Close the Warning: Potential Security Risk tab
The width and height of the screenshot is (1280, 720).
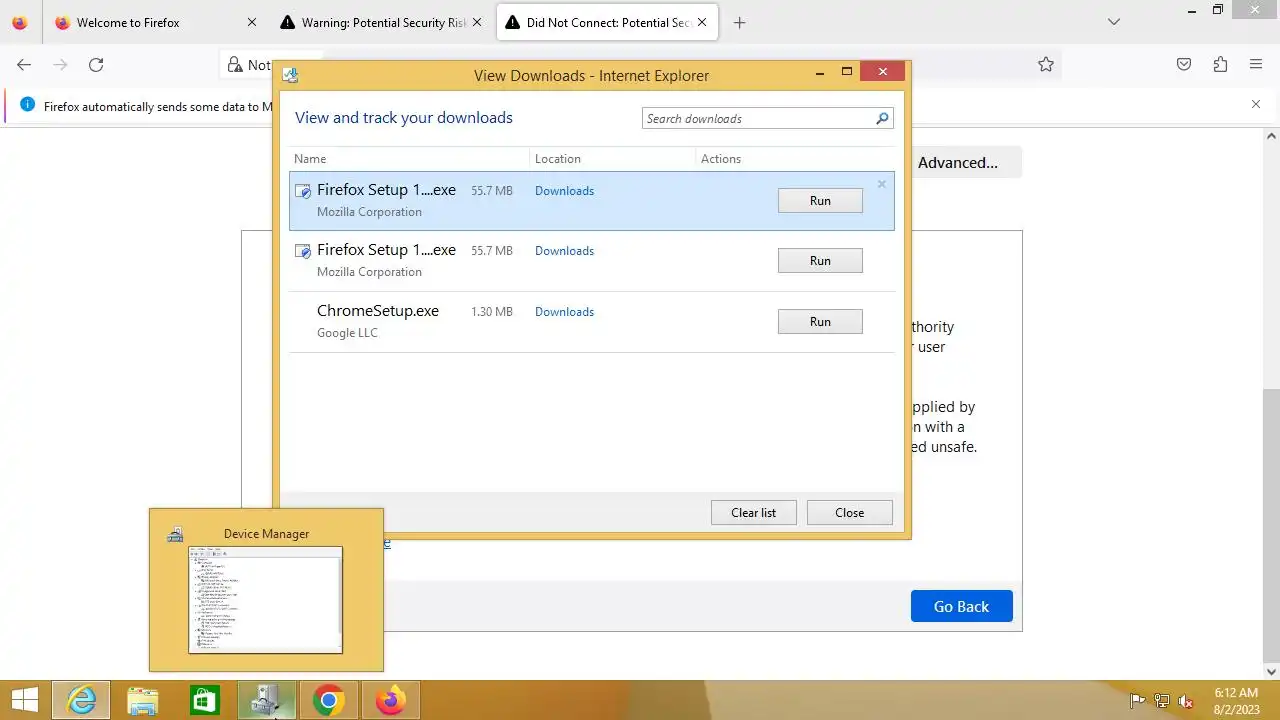pos(476,22)
